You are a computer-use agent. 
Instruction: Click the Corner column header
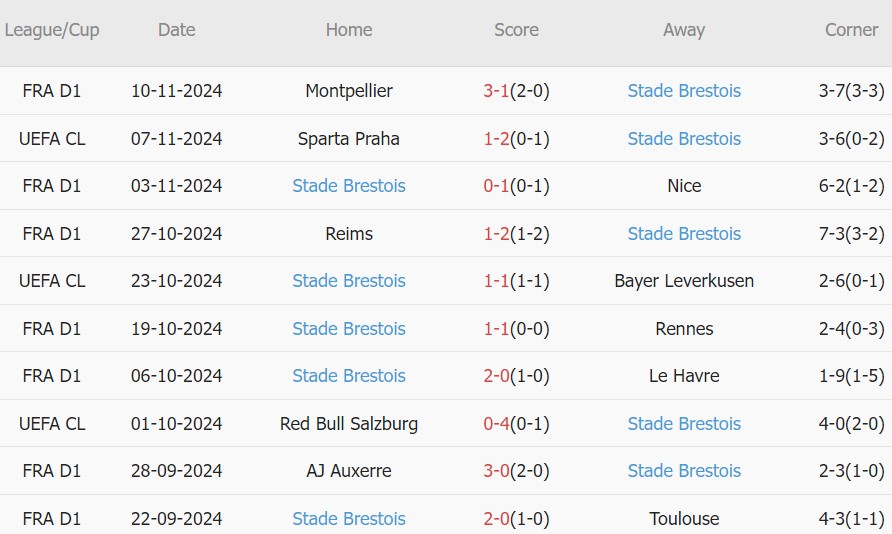point(851,30)
